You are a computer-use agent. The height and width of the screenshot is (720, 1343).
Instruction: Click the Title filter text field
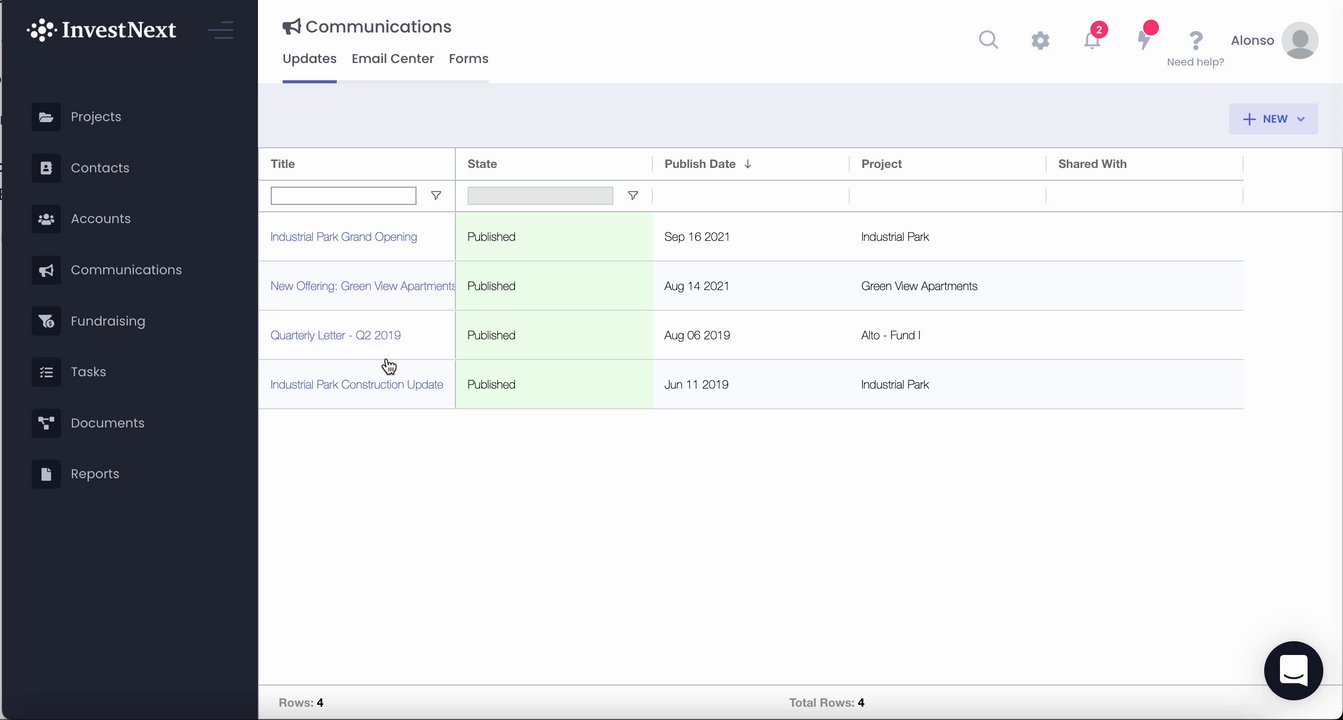[343, 196]
